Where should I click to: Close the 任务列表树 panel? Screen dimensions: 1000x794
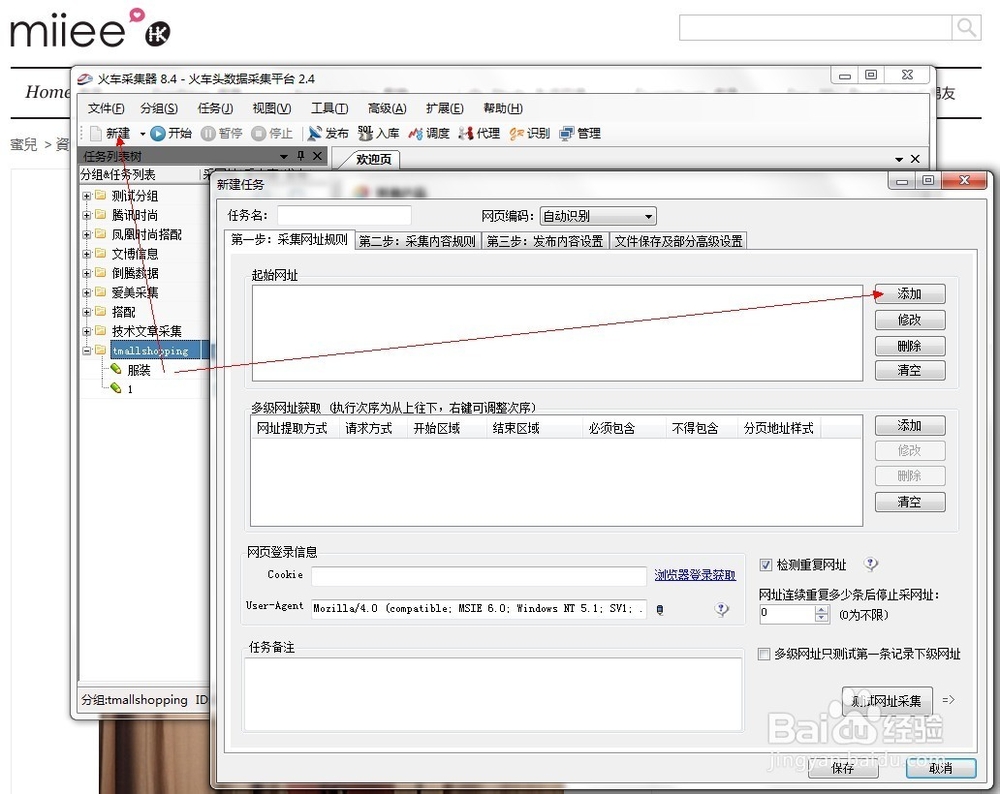pyautogui.click(x=317, y=156)
